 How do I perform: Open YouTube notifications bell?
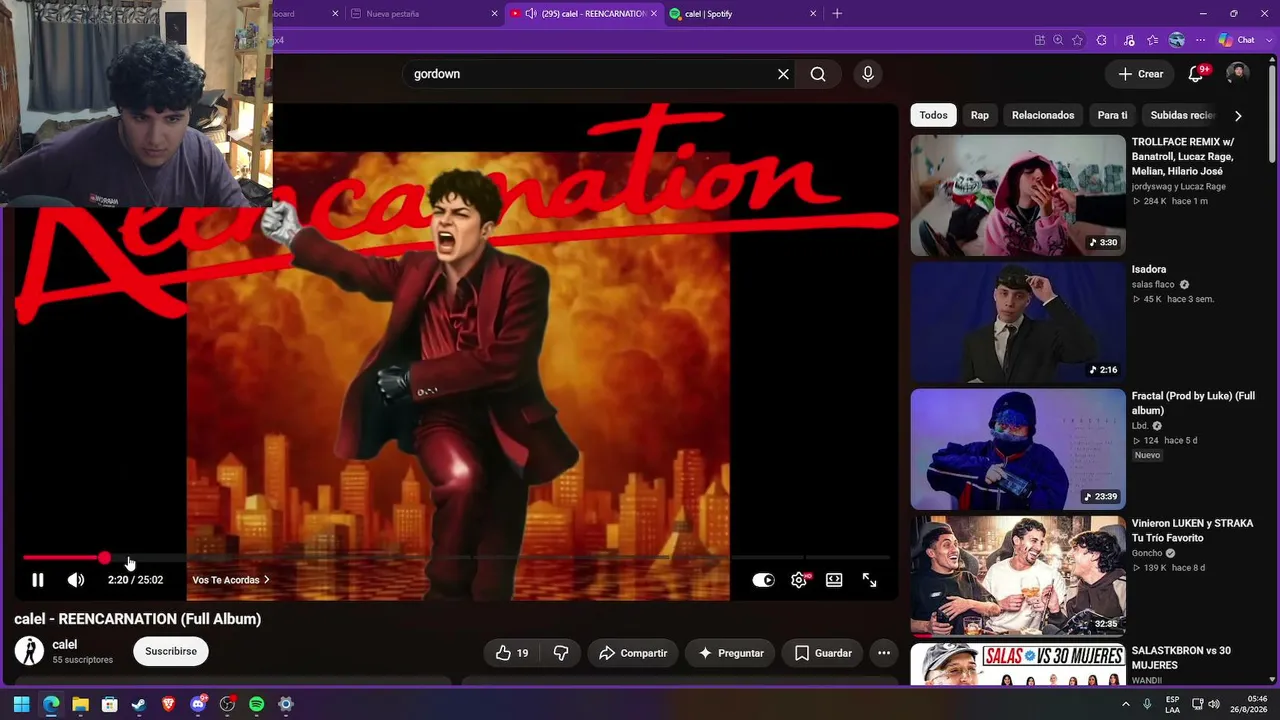point(1196,74)
